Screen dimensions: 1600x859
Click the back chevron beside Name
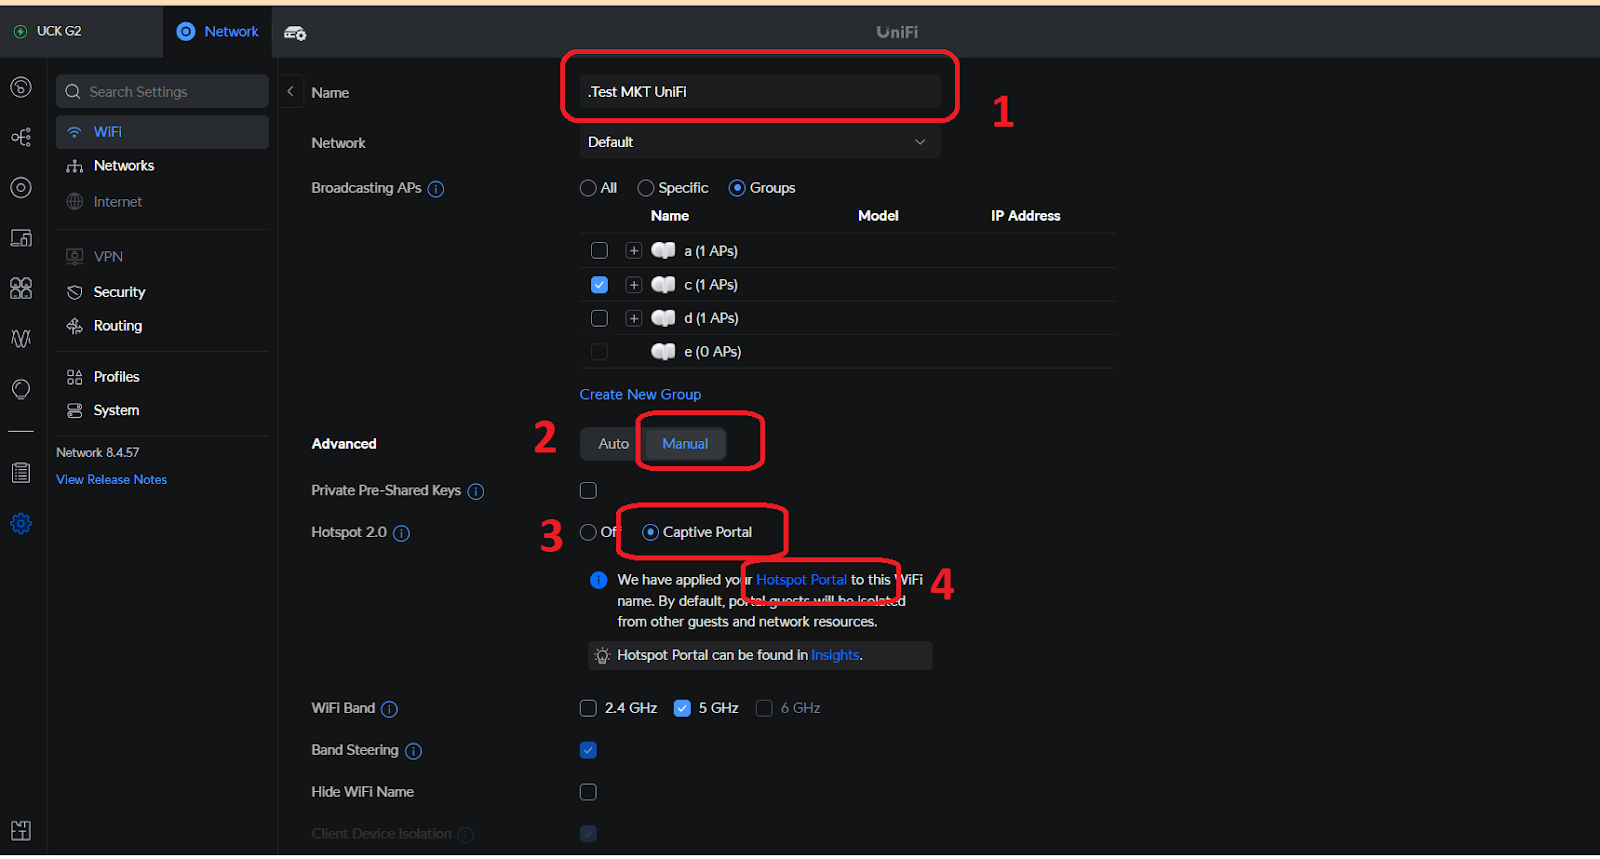[x=290, y=91]
